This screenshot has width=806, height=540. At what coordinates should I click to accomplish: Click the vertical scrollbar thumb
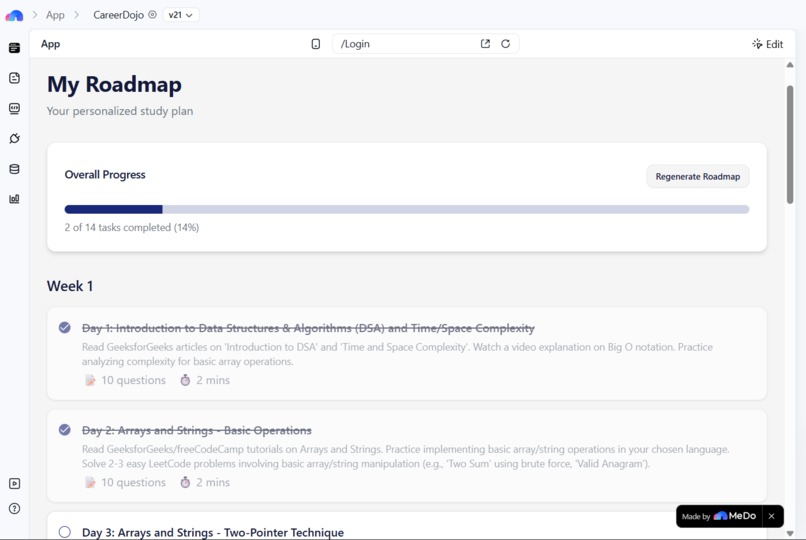(x=790, y=145)
